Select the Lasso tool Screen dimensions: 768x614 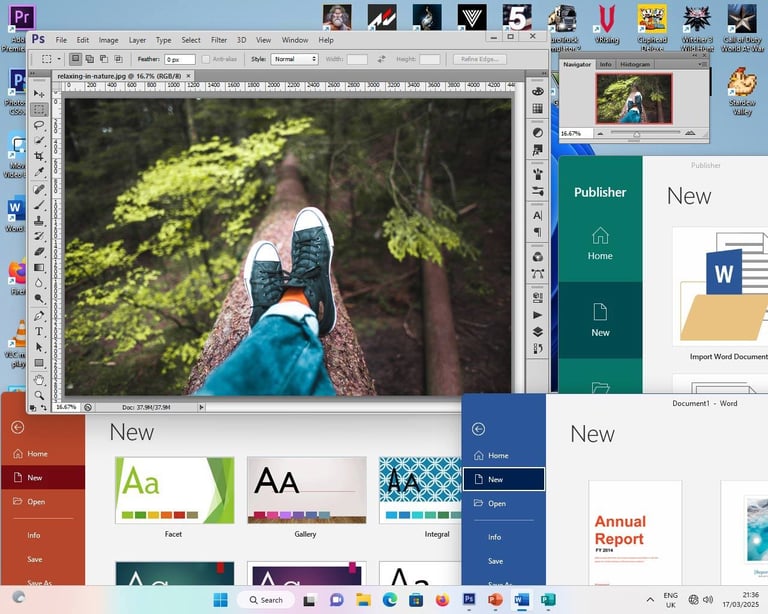pos(39,125)
